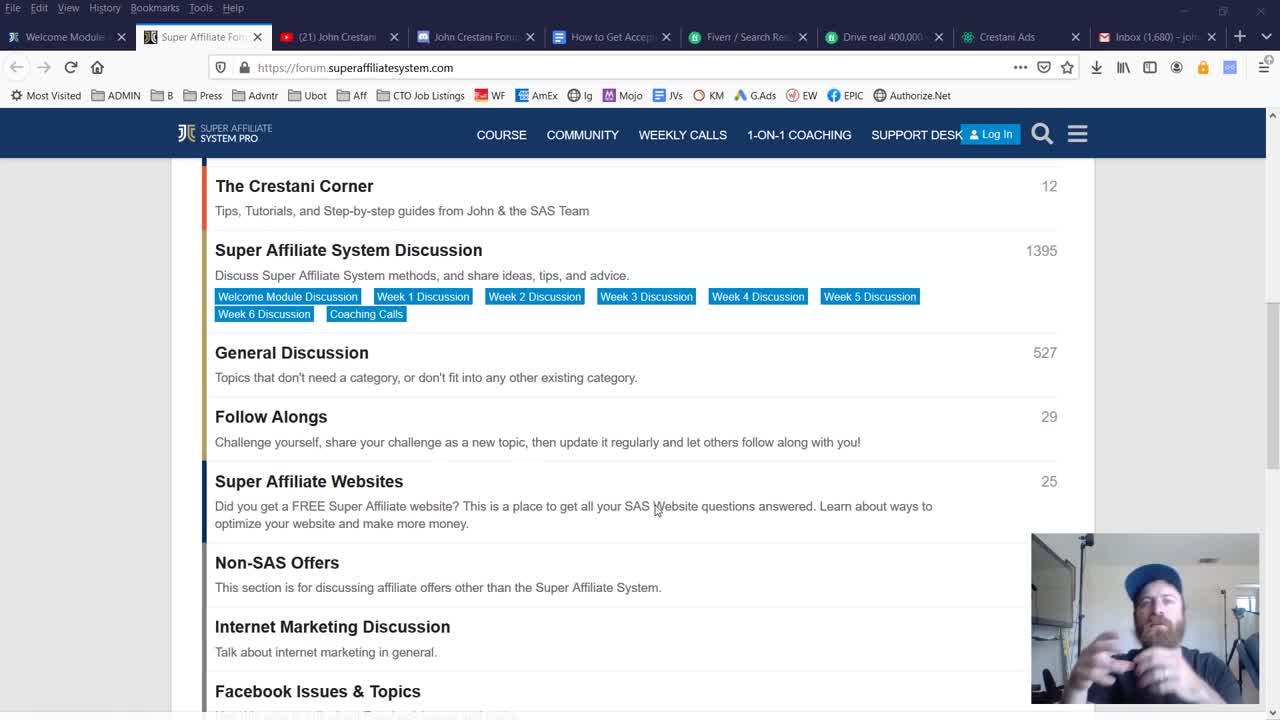
Task: Bookmark this page with the star icon
Action: [1067, 67]
